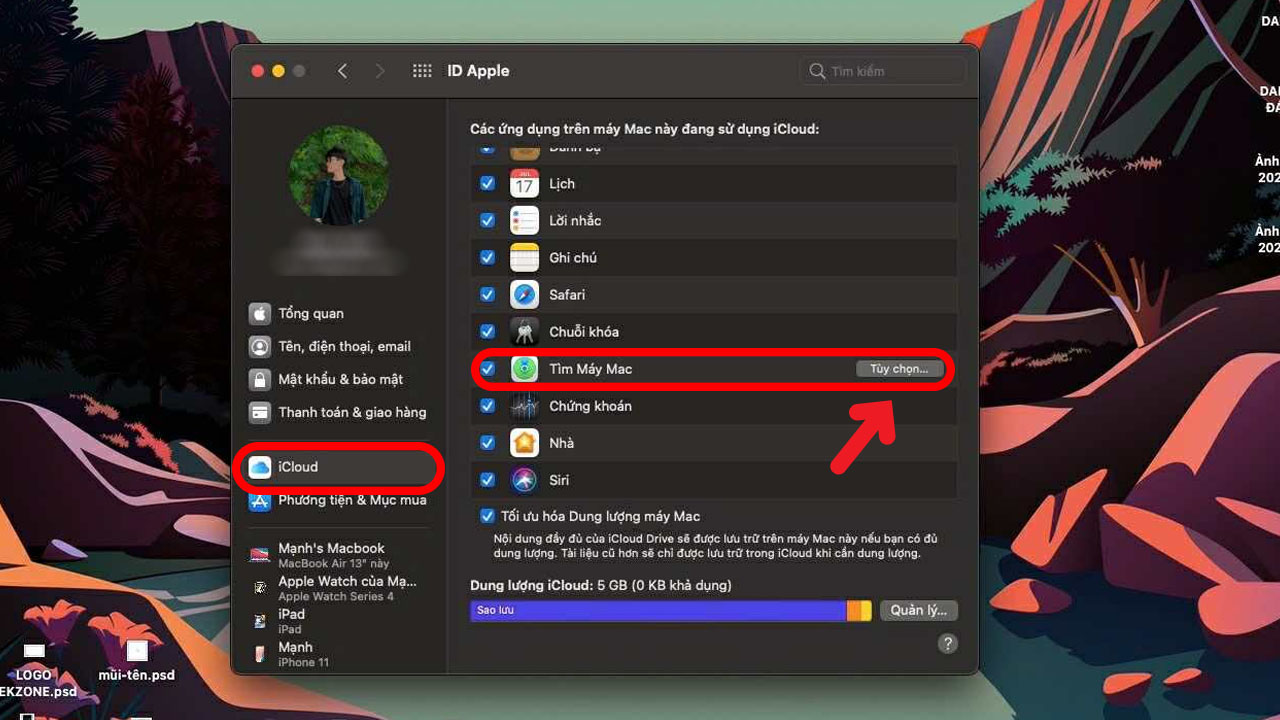Screen dimensions: 1280x720
Task: Toggle the Chứng khoán checkbox
Action: (x=487, y=406)
